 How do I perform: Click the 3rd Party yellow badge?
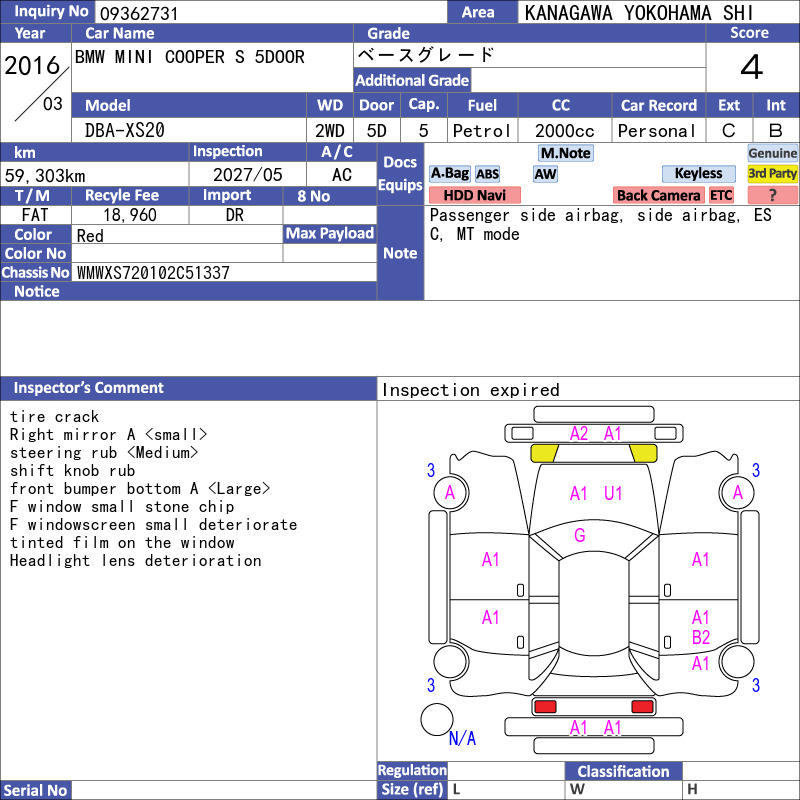(772, 174)
